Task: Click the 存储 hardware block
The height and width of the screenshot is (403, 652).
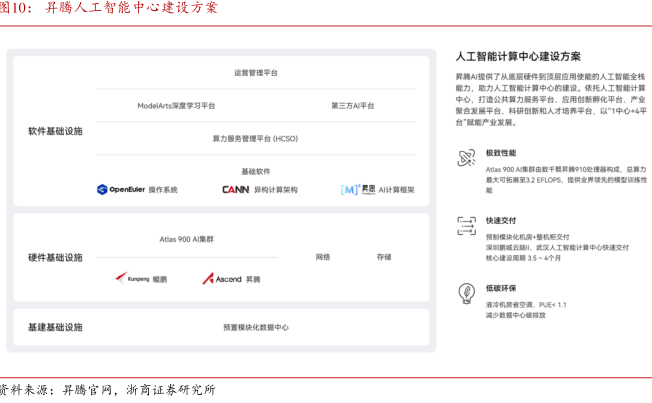Action: 384,257
